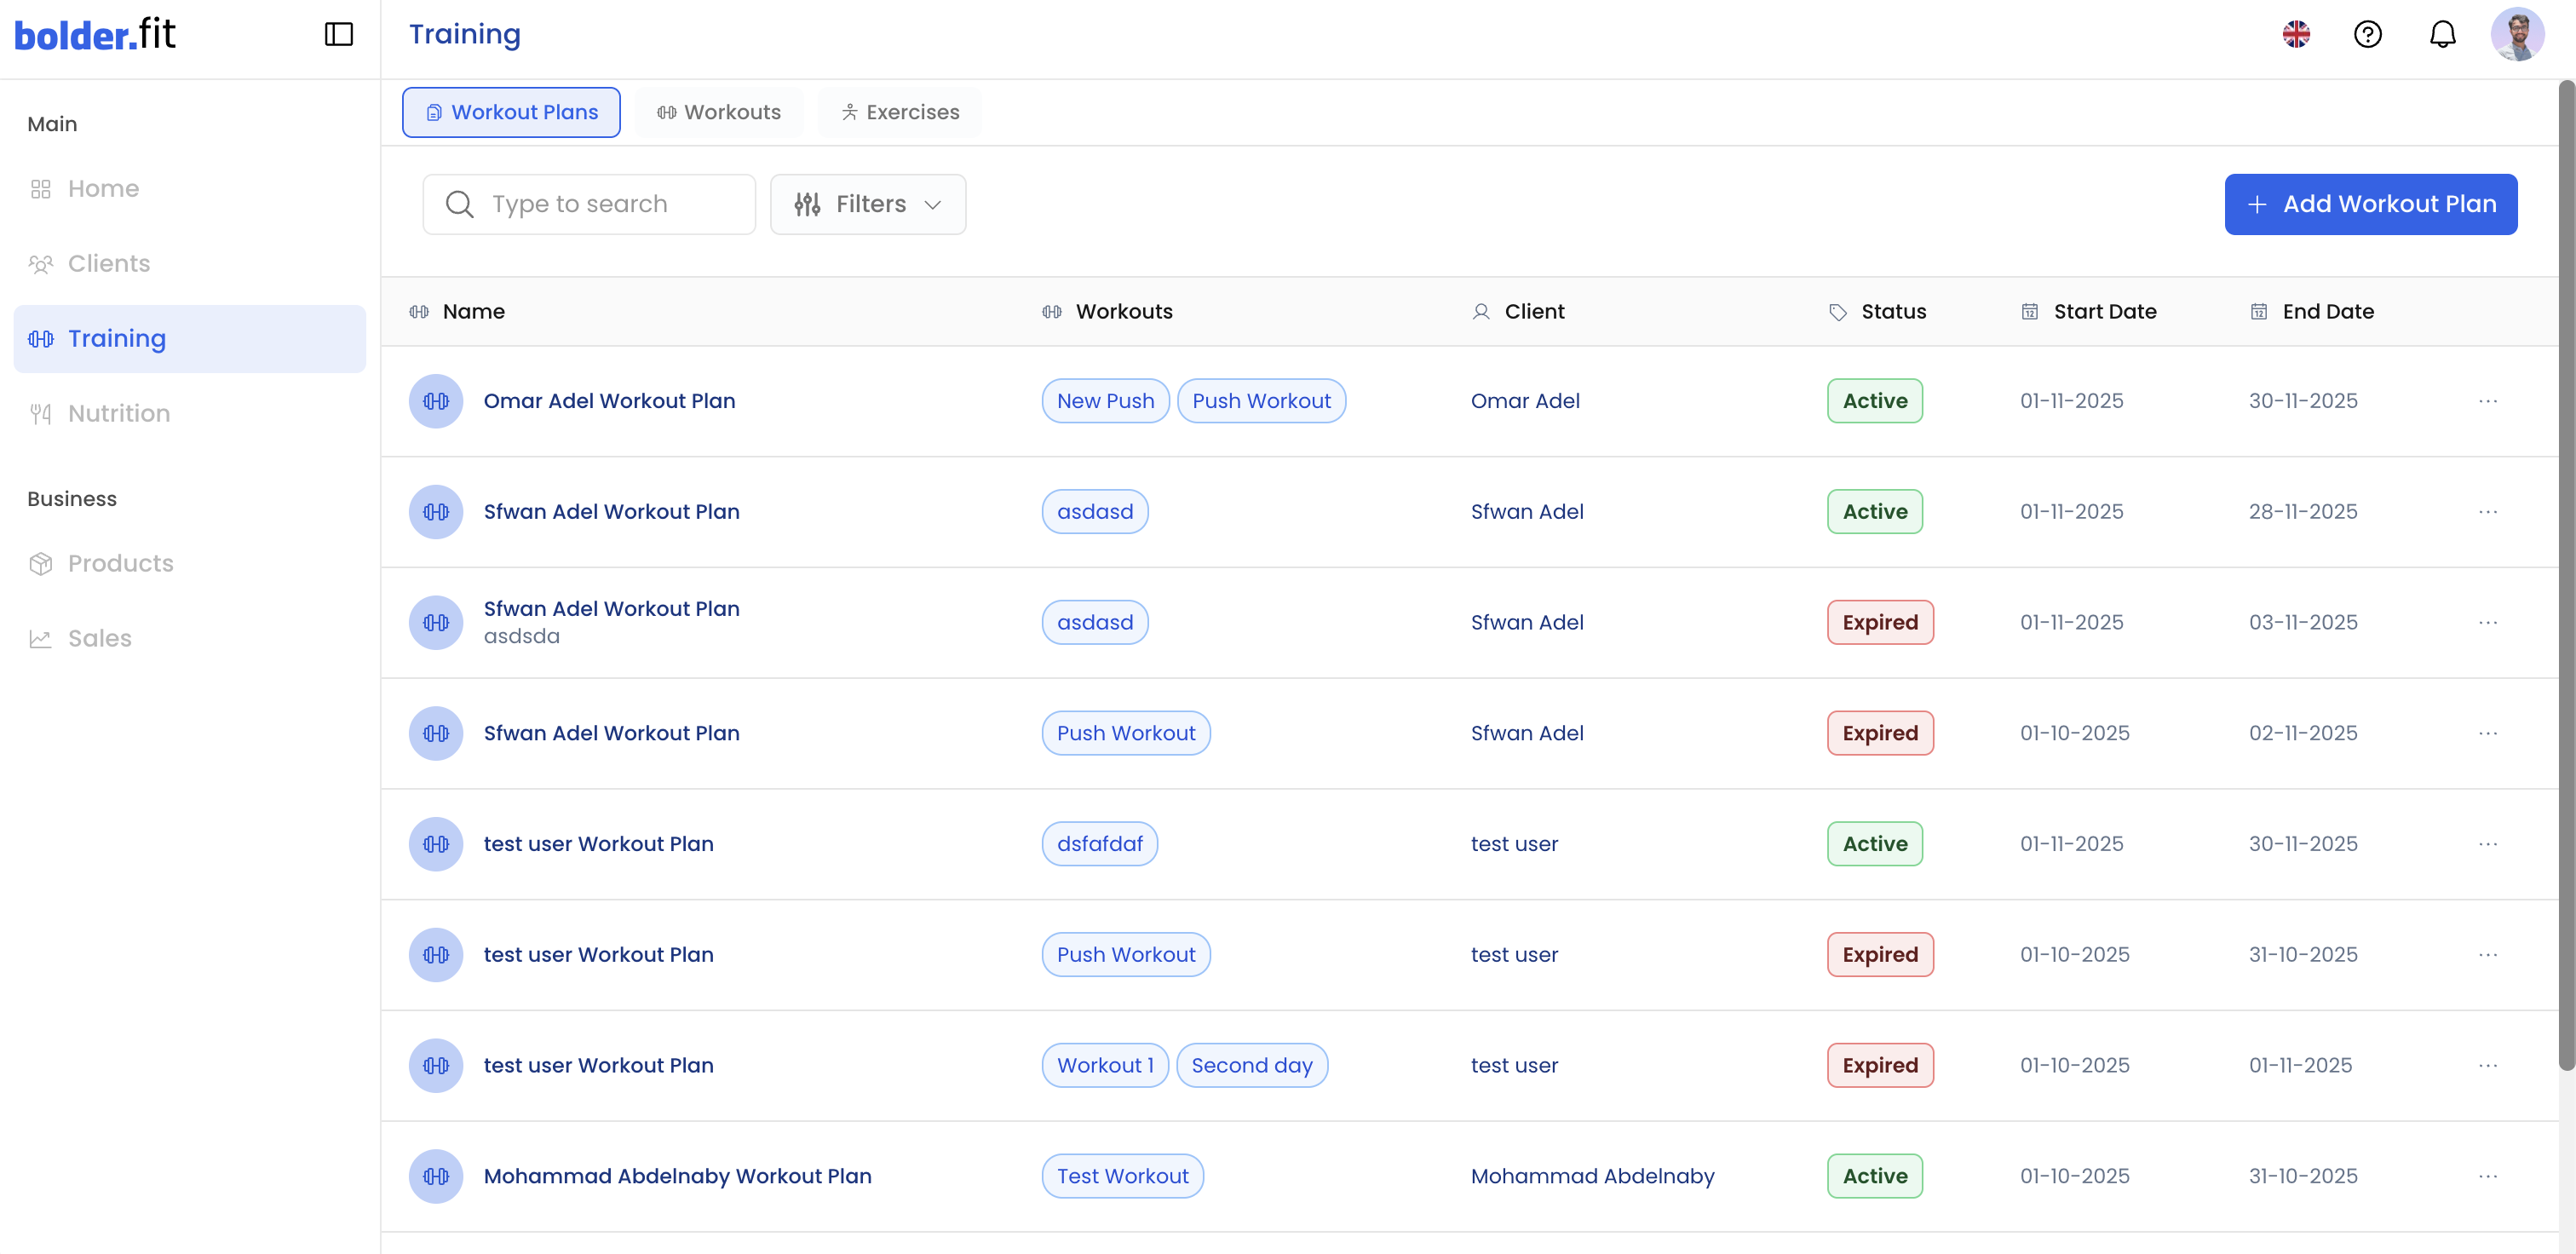Switch to the Exercises tab

coord(899,112)
